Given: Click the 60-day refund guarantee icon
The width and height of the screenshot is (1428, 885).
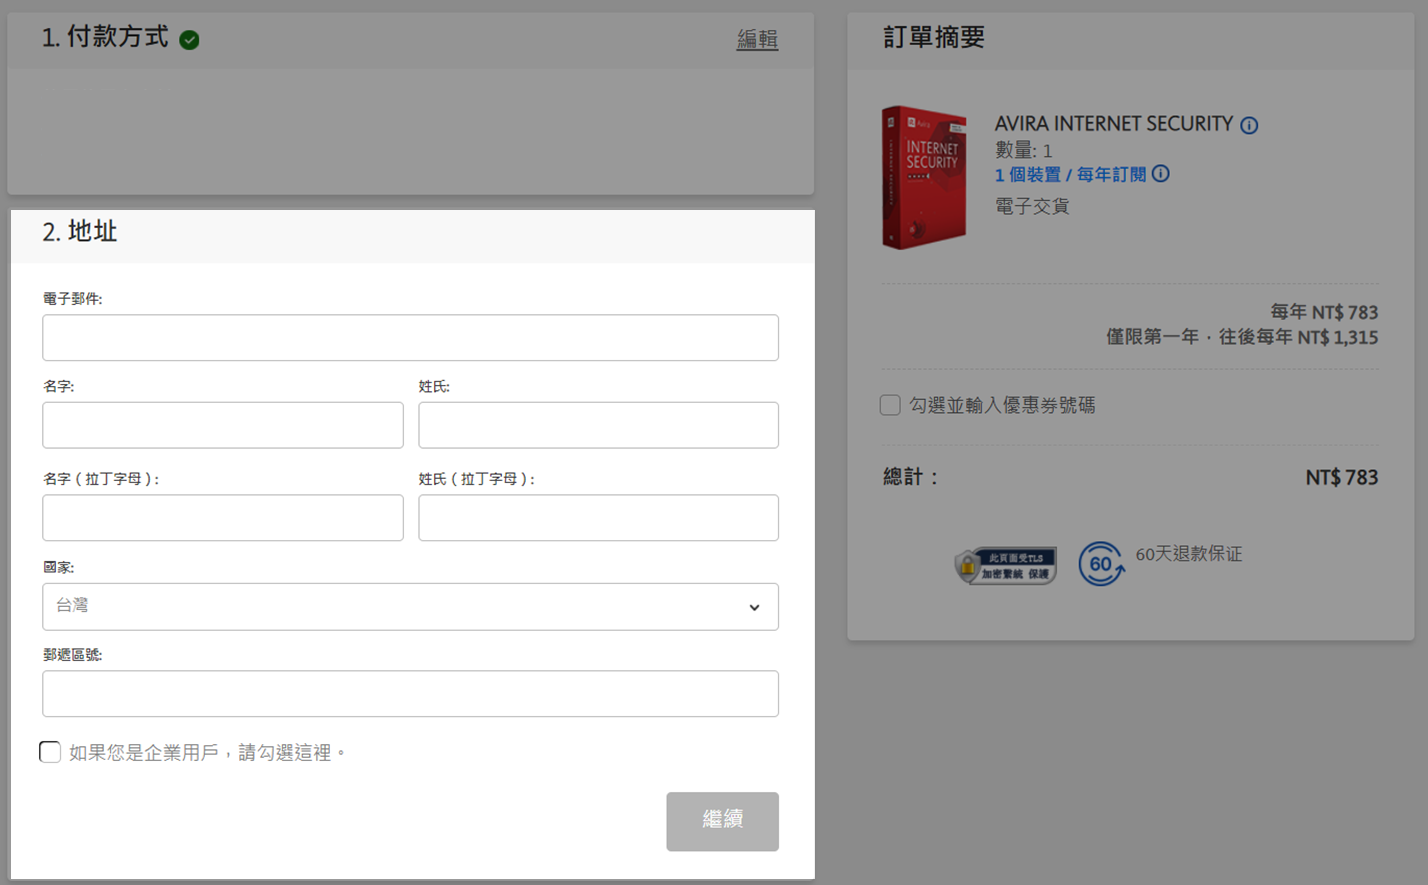Looking at the screenshot, I should 1101,564.
